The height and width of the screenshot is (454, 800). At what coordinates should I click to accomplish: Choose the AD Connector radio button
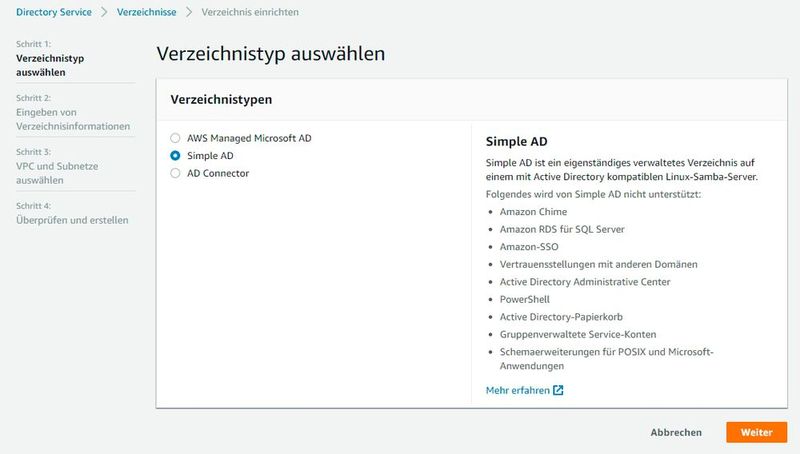pos(175,173)
